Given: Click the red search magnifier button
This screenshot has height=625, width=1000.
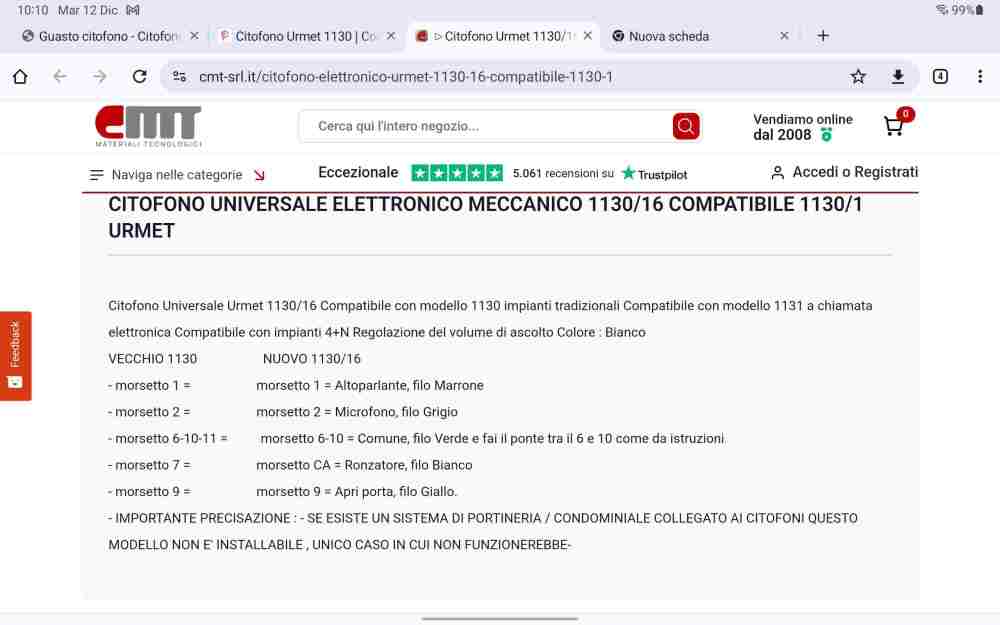Looking at the screenshot, I should coord(685,126).
